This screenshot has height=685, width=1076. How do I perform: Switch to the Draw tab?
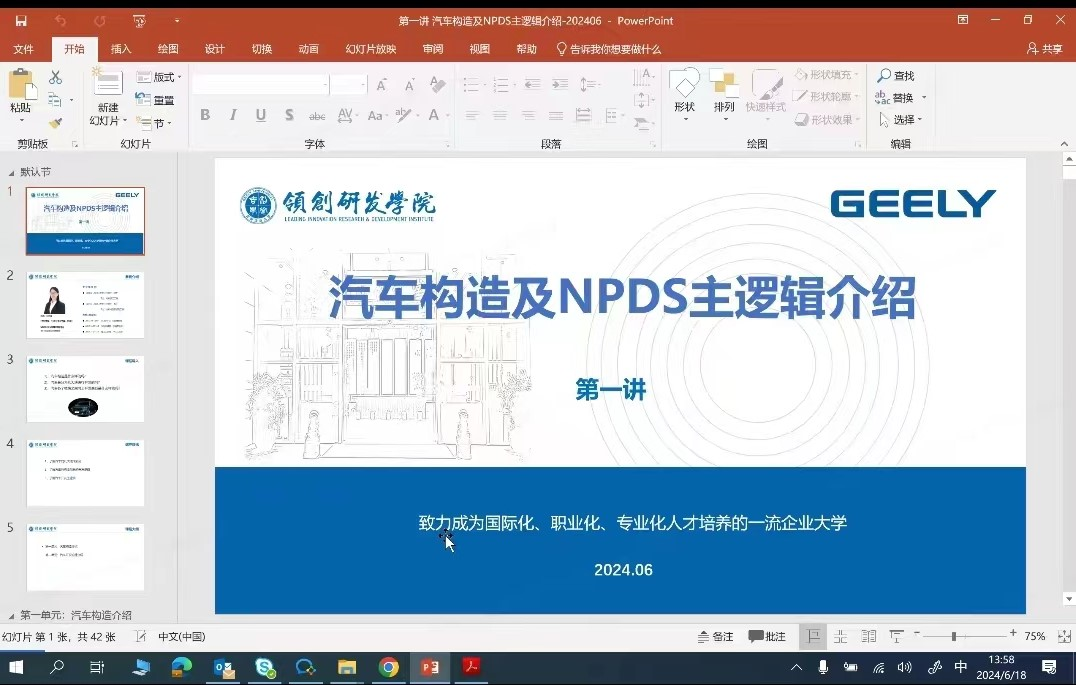168,49
